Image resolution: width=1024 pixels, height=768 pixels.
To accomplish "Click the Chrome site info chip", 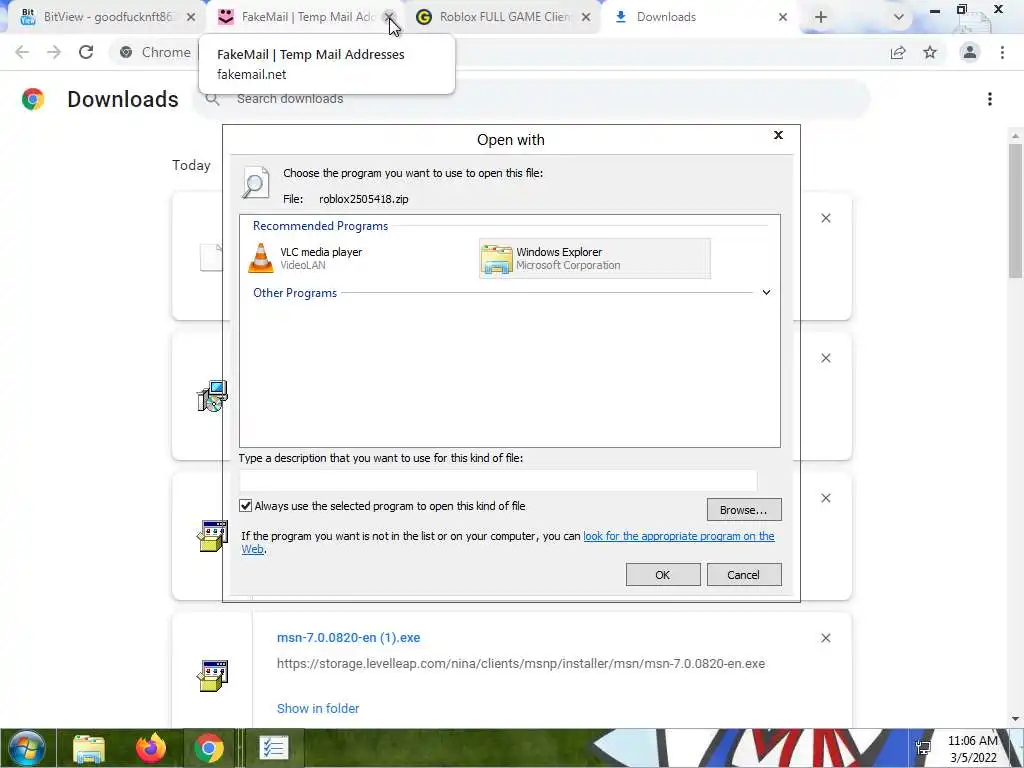I will (155, 52).
